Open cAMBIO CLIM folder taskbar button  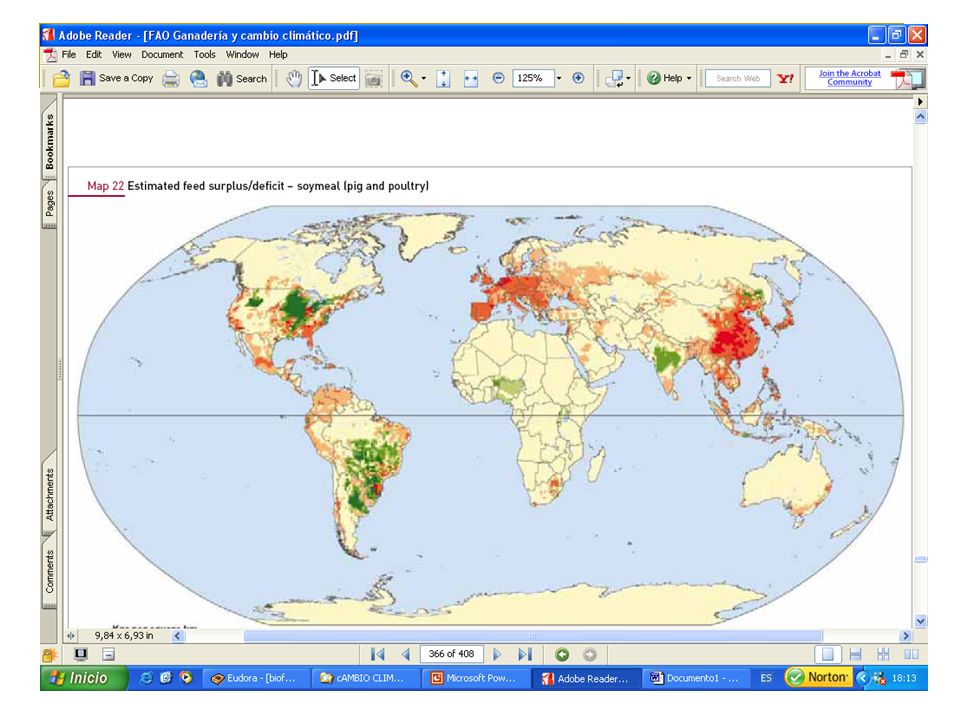[365, 678]
